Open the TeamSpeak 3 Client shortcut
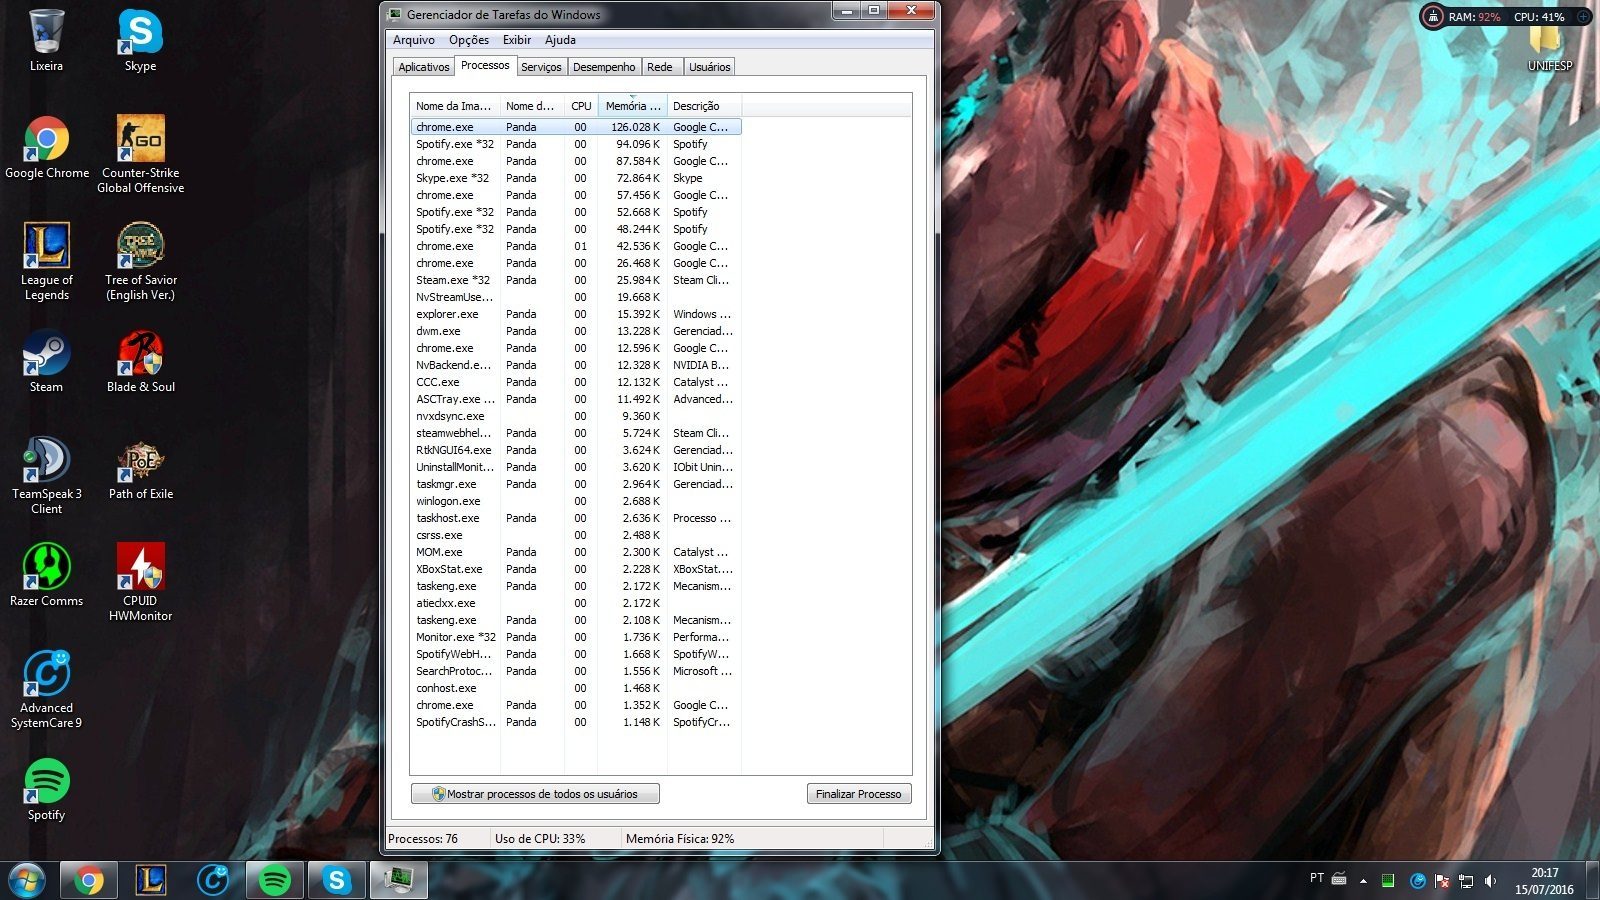This screenshot has width=1600, height=900. [46, 475]
